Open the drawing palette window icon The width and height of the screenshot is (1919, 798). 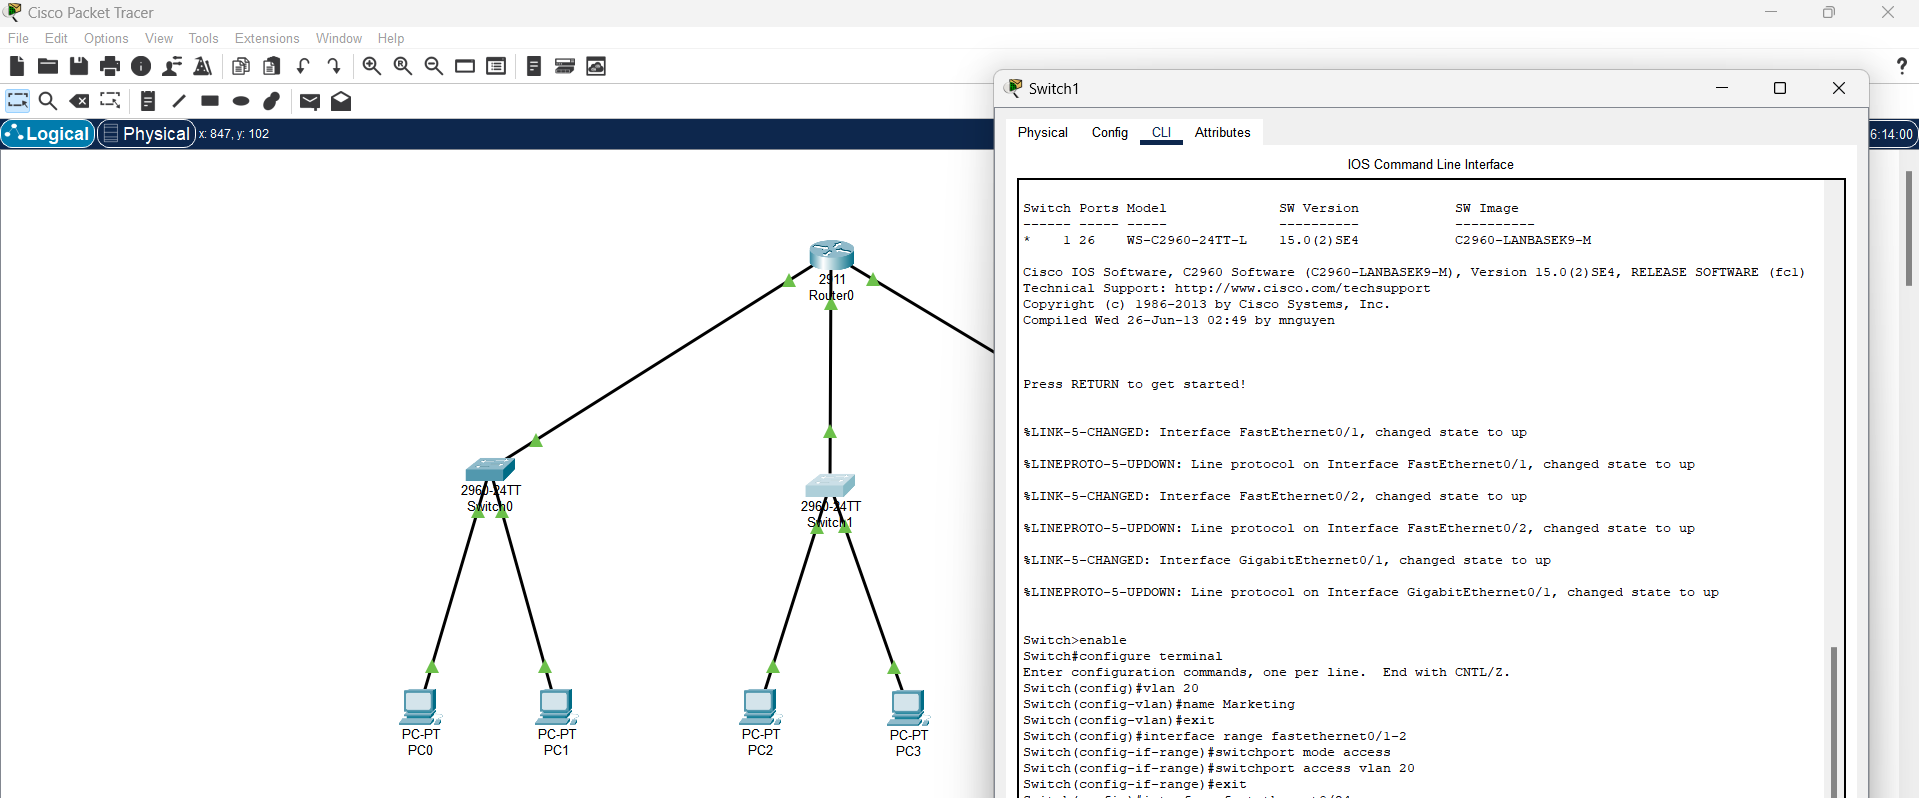tap(465, 66)
